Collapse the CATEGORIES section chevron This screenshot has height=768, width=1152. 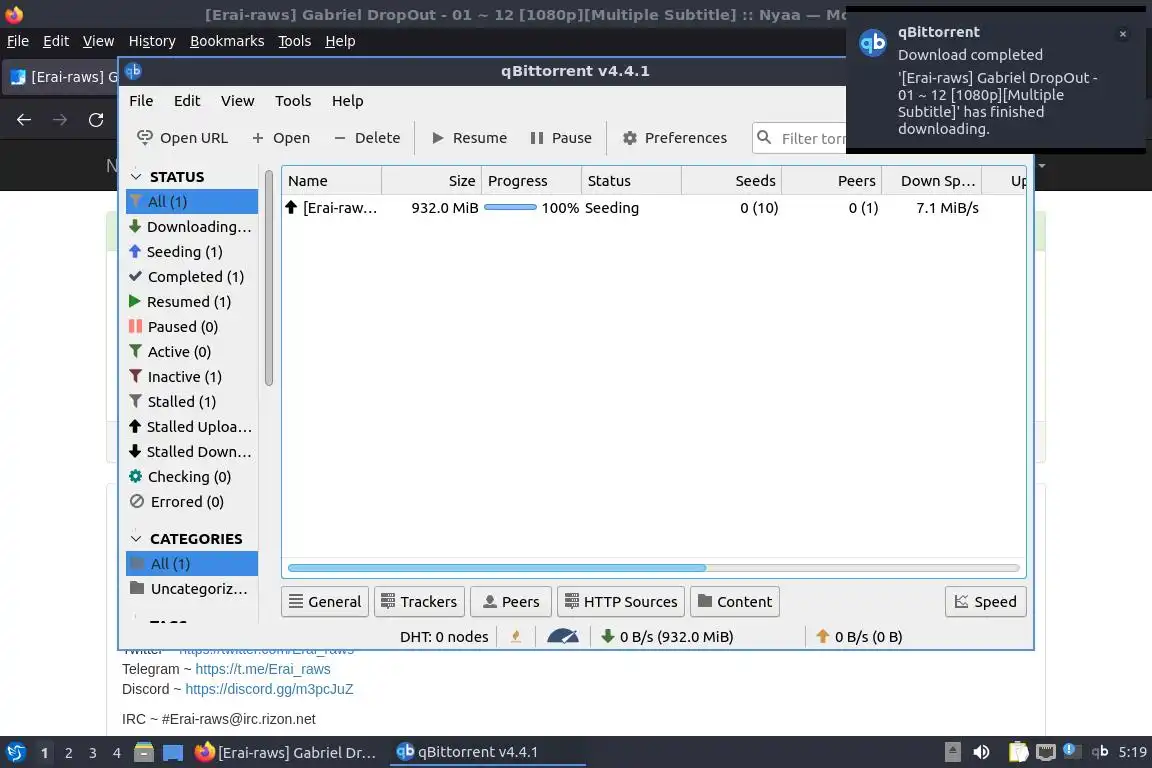(x=136, y=539)
